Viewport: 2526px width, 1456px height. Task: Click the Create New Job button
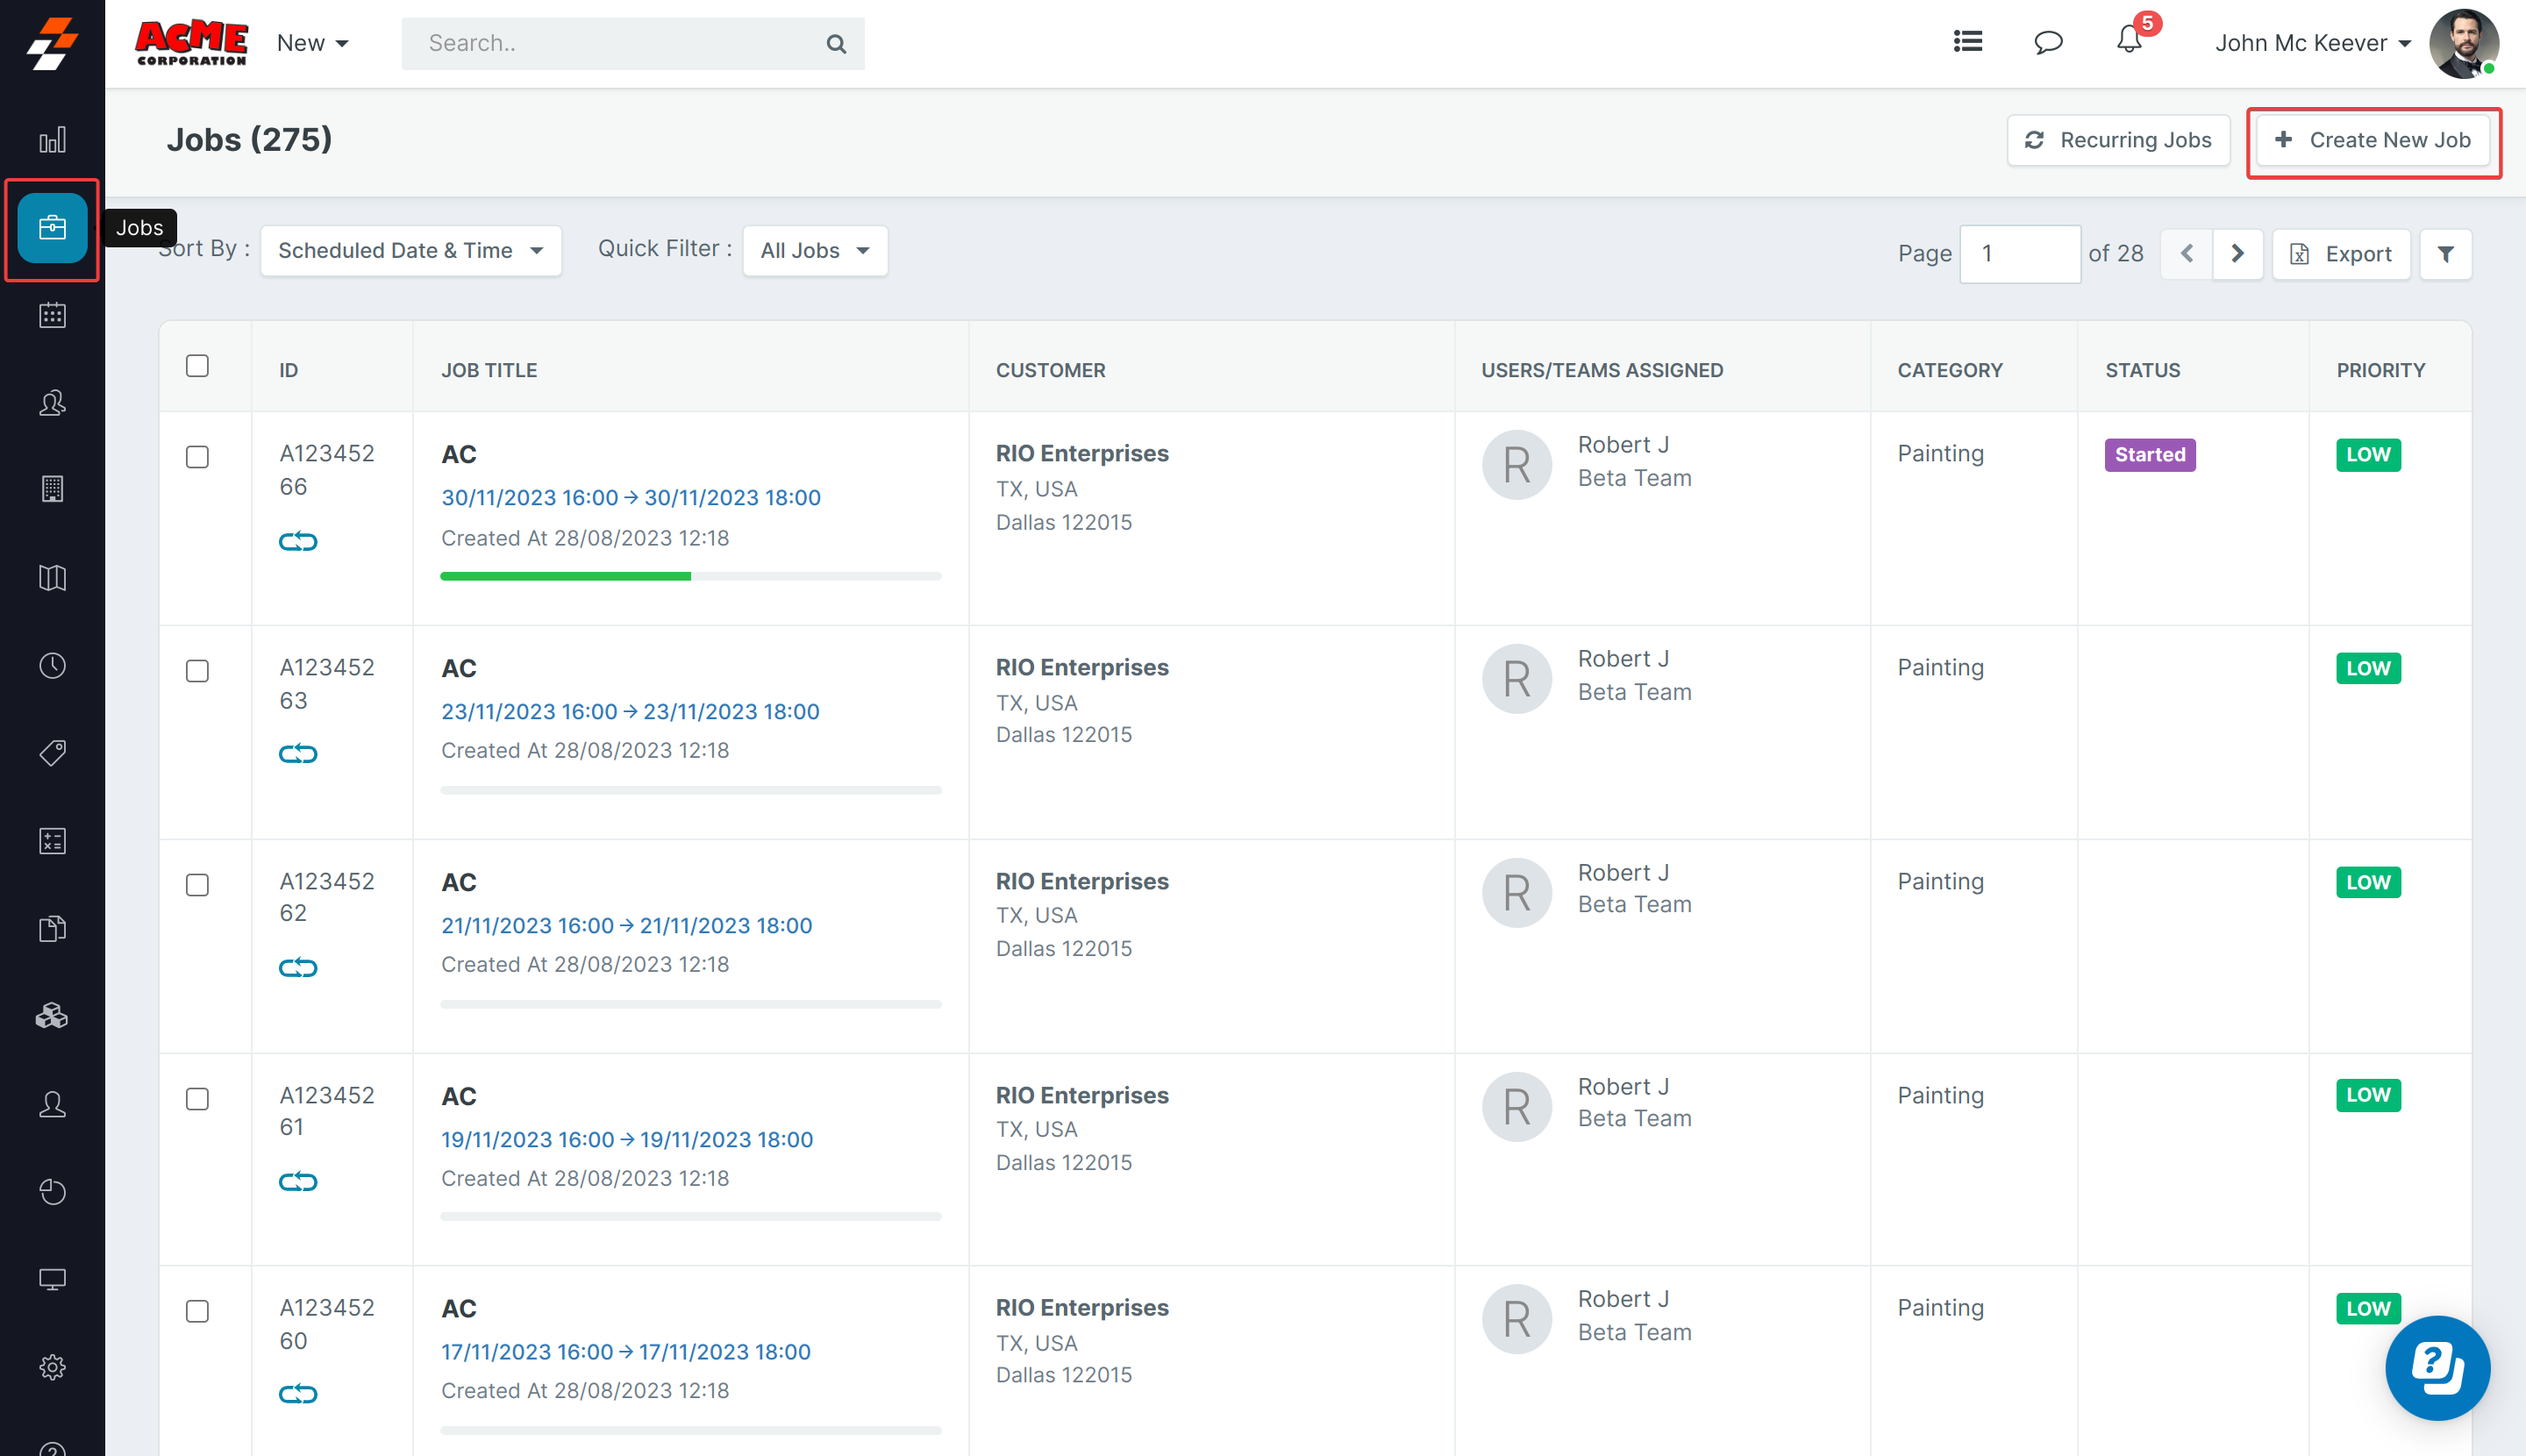pos(2373,140)
